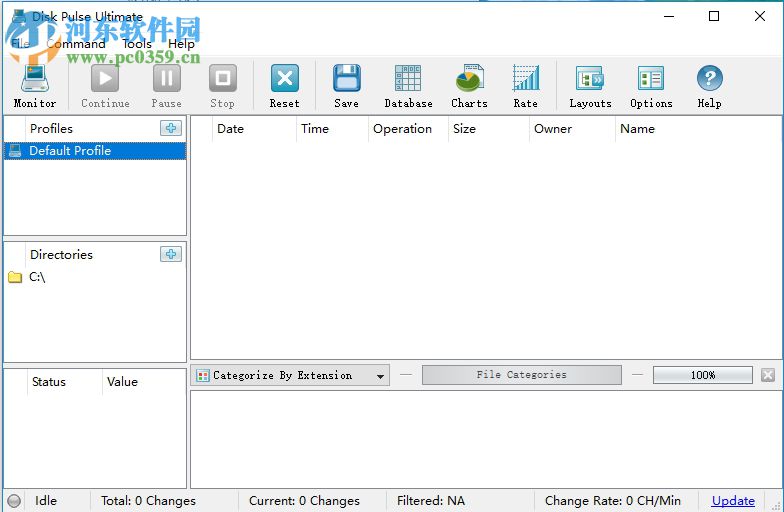Sort by the Name column header
The image size is (784, 512).
coord(698,129)
